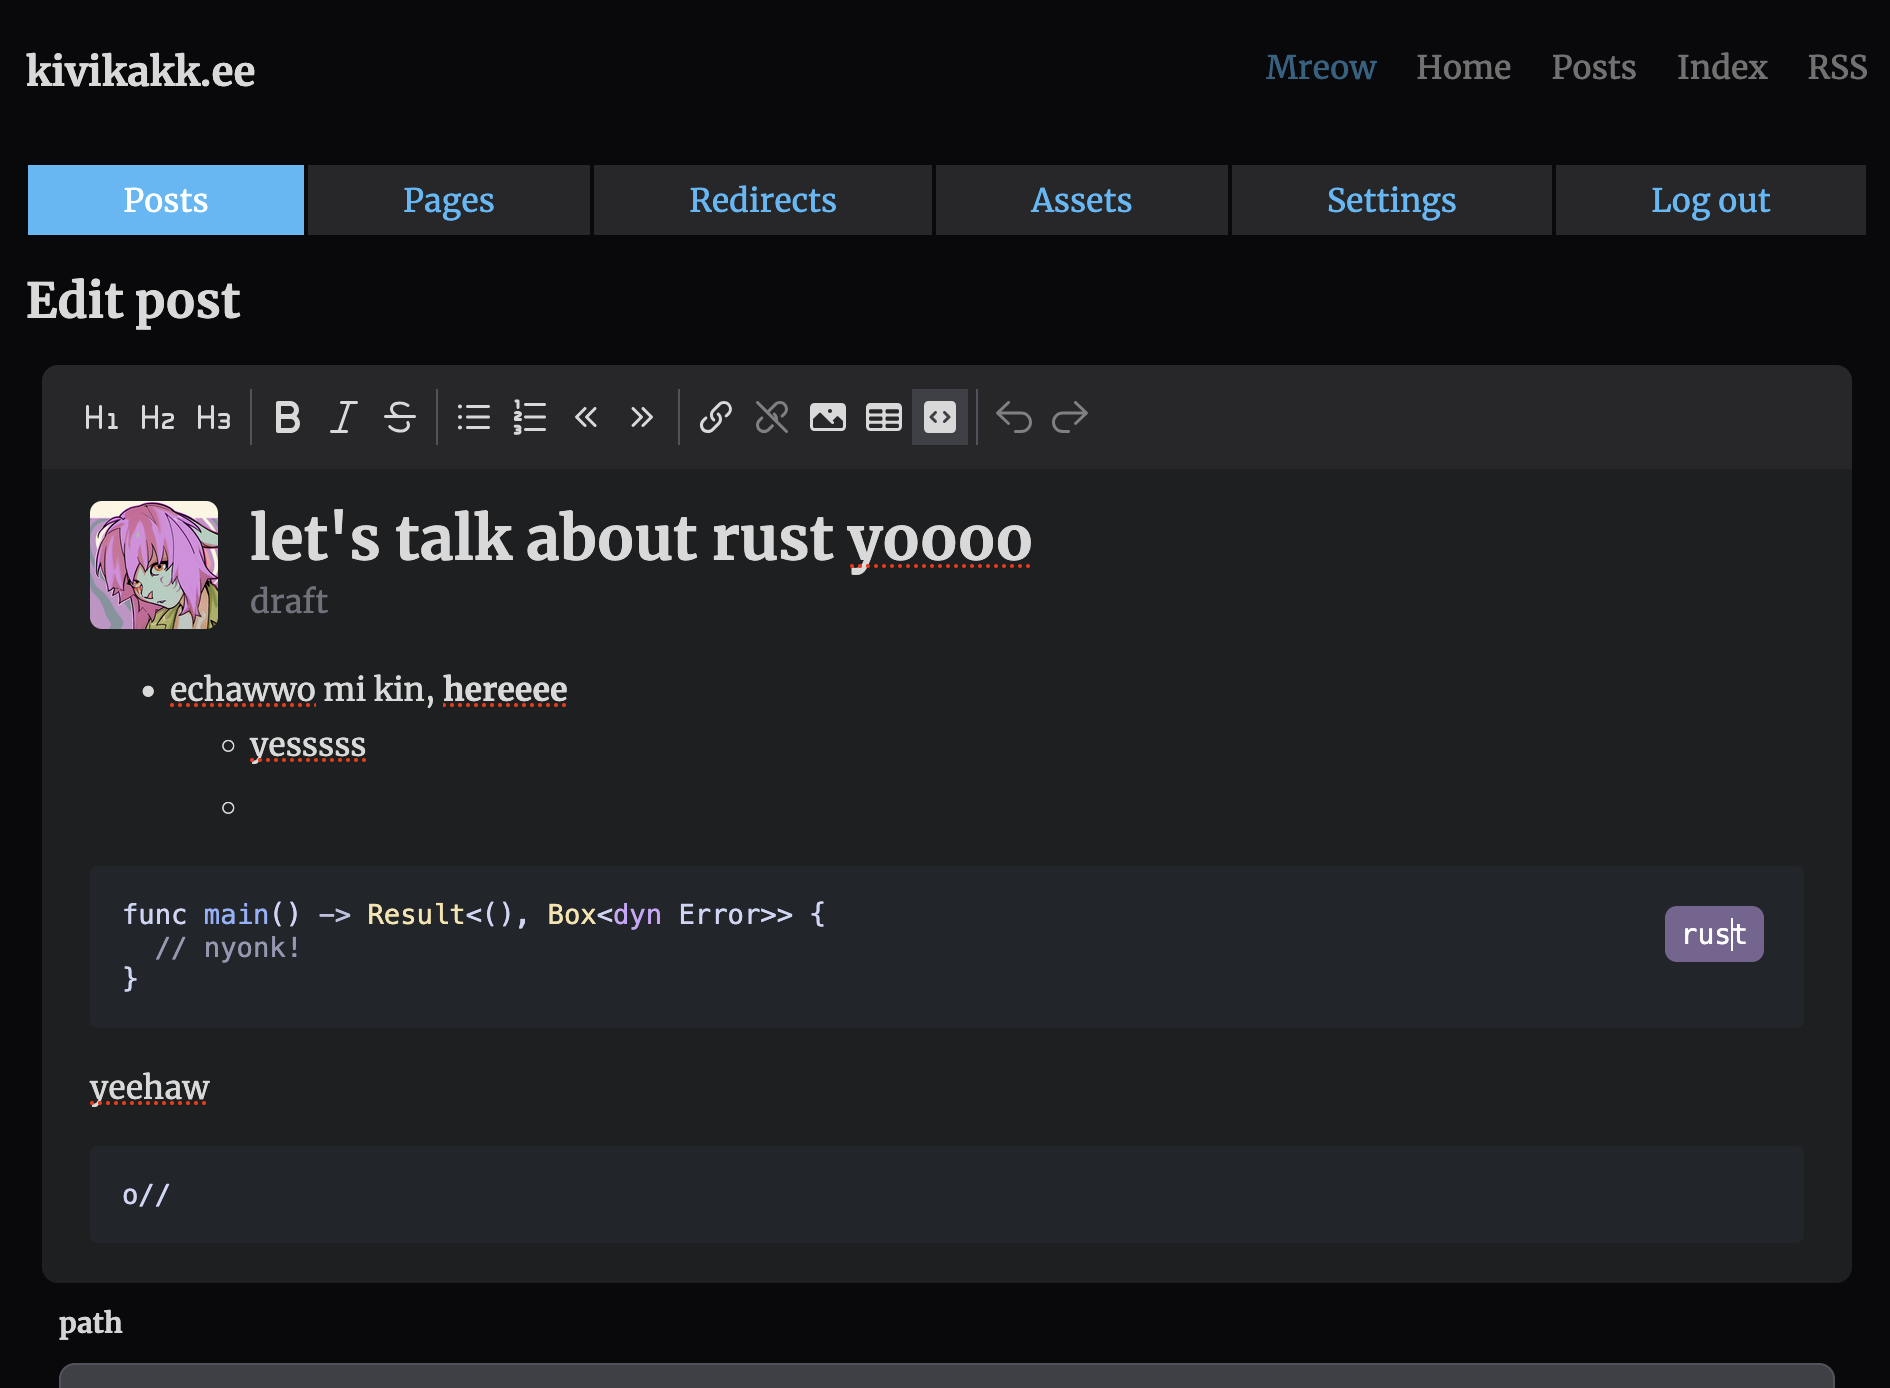
Task: Insert an image into post
Action: 827,417
